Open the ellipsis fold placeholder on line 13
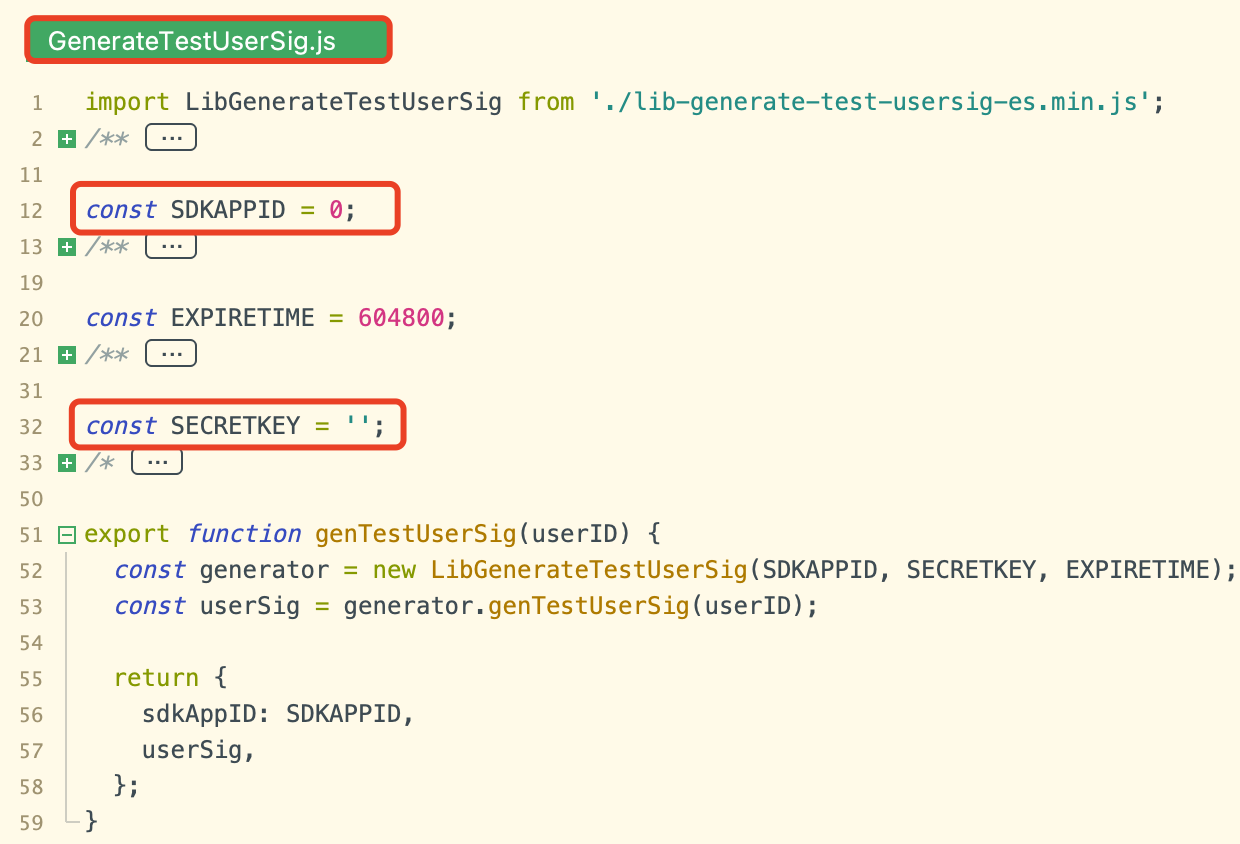Screen dimensions: 1240x844 pyautogui.click(x=171, y=246)
